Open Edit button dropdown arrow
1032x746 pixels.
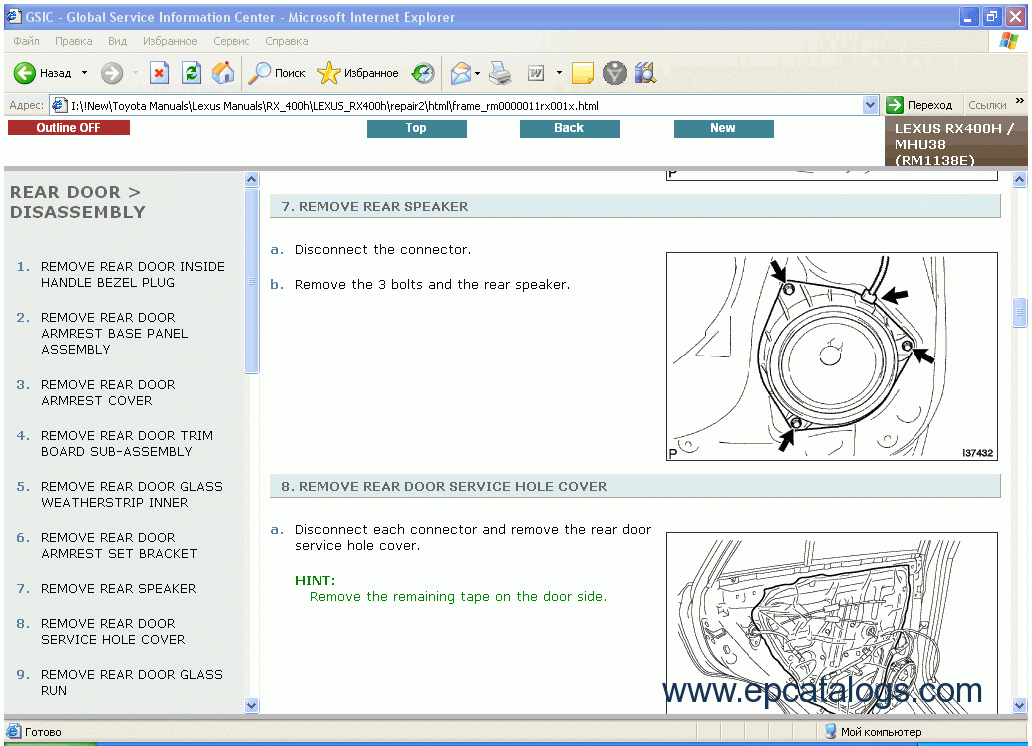559,73
